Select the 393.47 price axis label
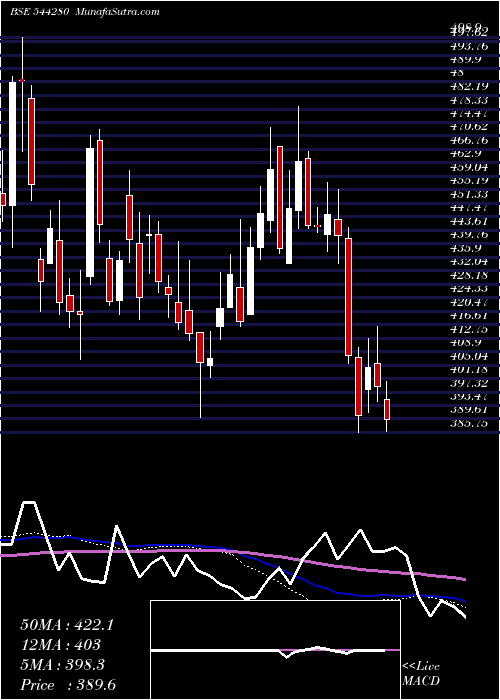The height and width of the screenshot is (700, 500). (x=469, y=397)
